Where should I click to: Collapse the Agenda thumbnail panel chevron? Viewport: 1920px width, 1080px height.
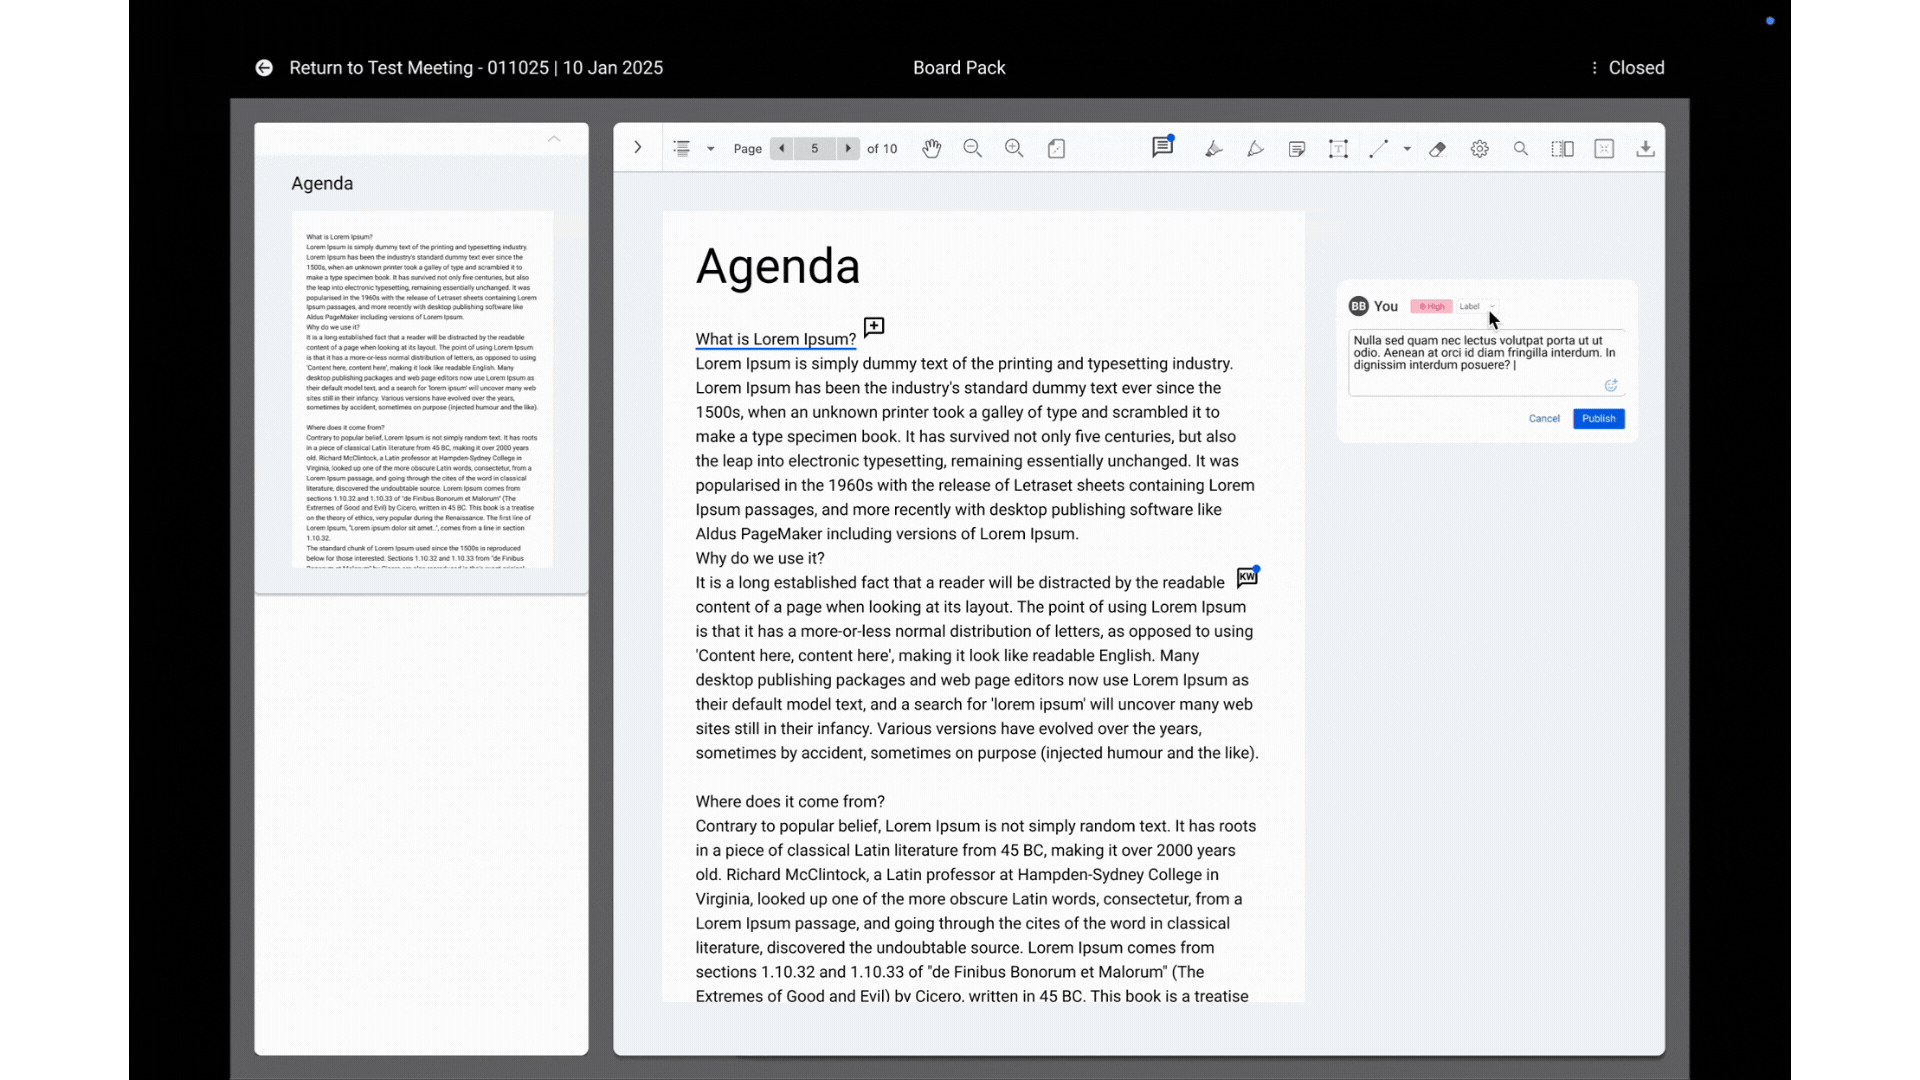(554, 139)
